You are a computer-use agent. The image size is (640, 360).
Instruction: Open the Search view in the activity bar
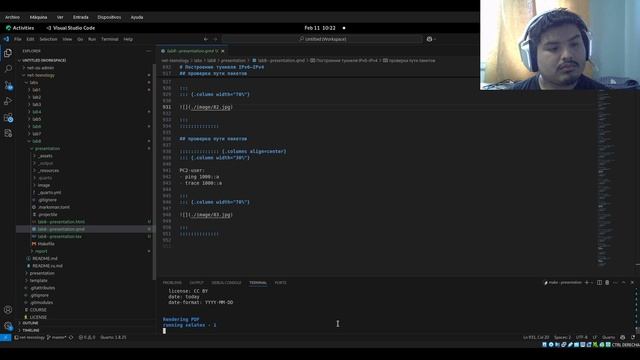pyautogui.click(x=8, y=69)
